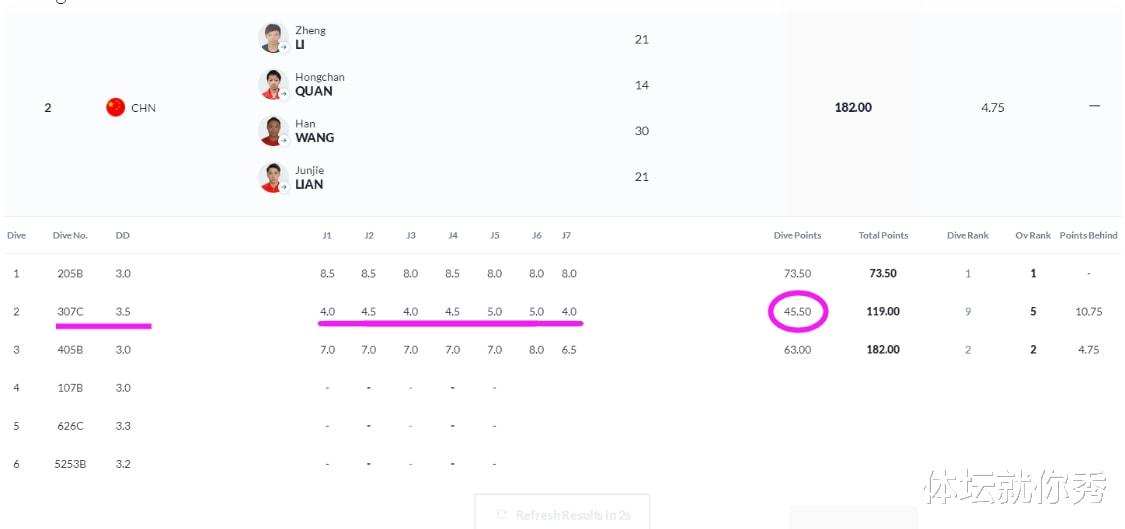Open Han Wang's athlete profile photo

coord(273,131)
